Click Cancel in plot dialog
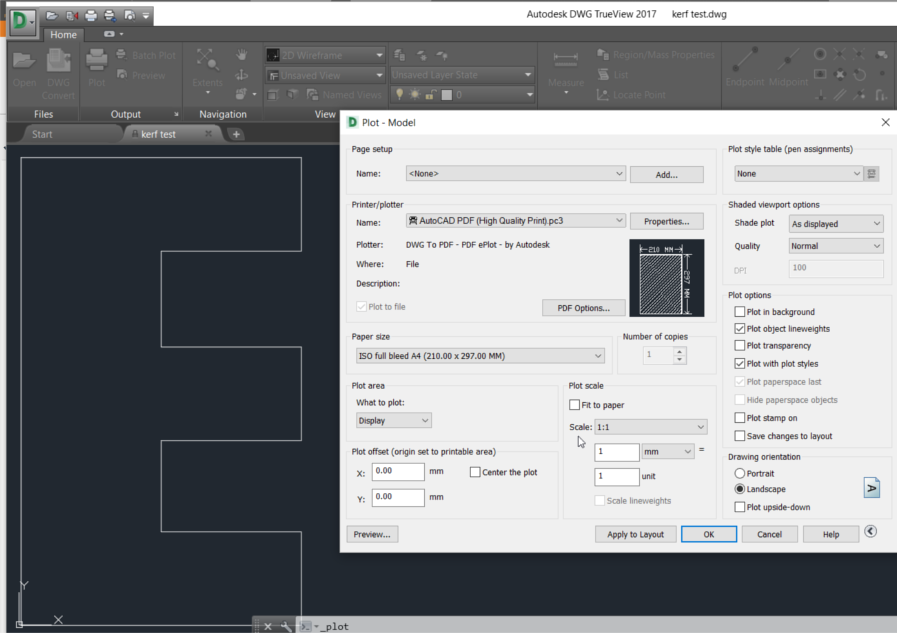897x633 pixels. click(x=769, y=534)
